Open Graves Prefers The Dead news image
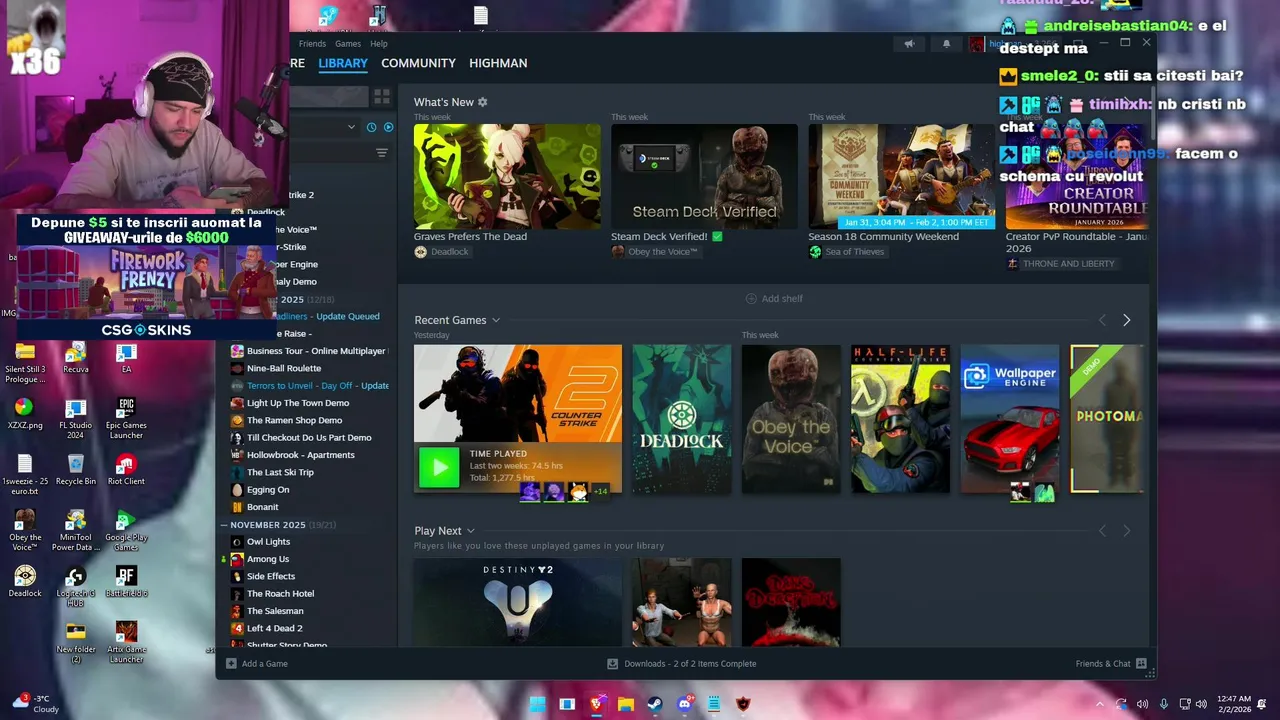 tap(507, 176)
